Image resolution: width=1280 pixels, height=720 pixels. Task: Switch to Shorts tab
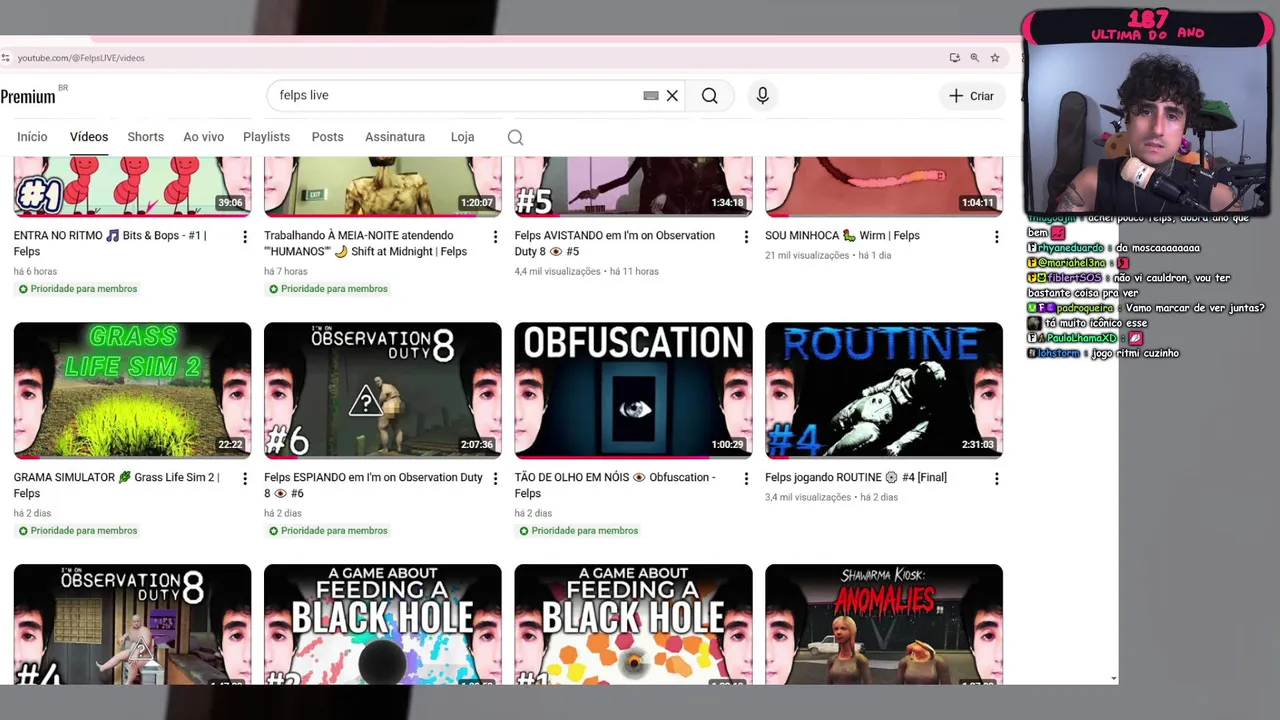click(x=145, y=137)
